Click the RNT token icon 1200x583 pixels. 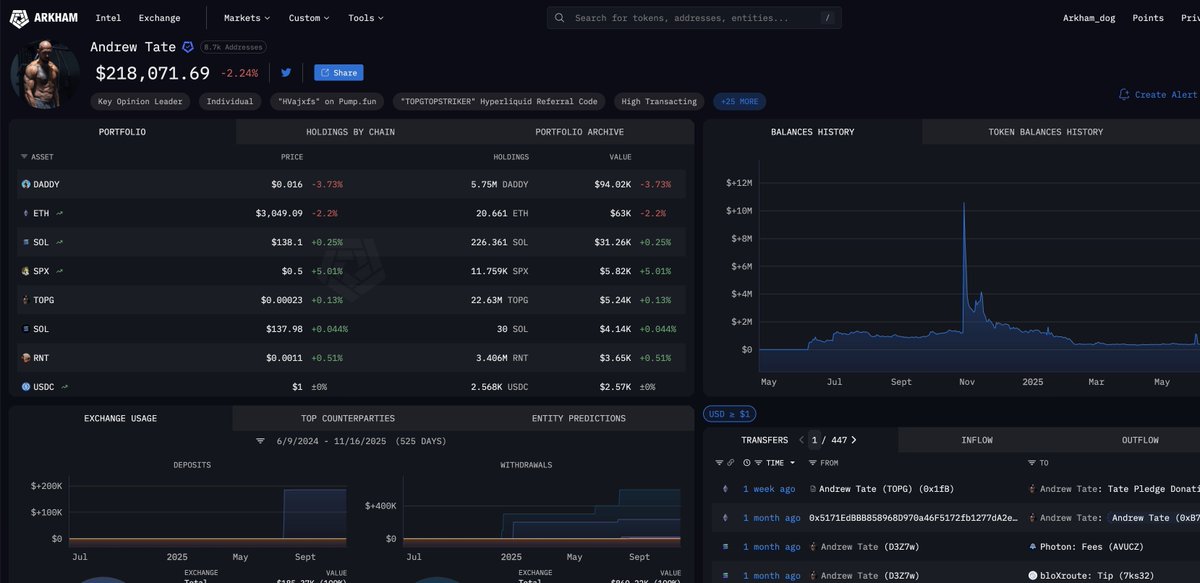click(26, 357)
